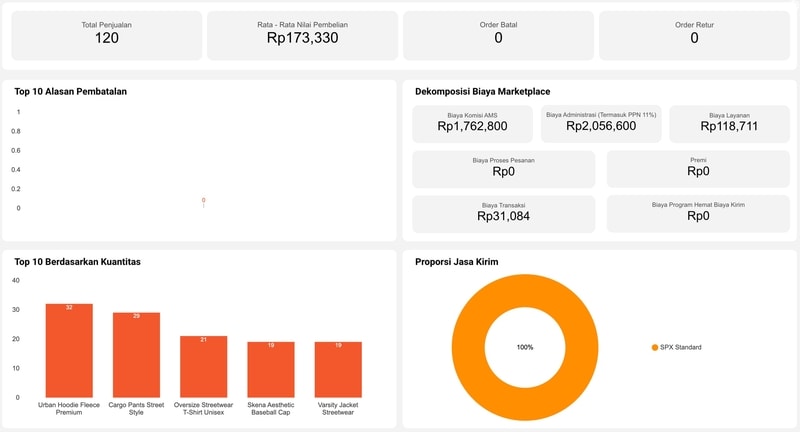Screen dimensions: 800x432
Task: Click the Premi scorecard
Action: 698,168
